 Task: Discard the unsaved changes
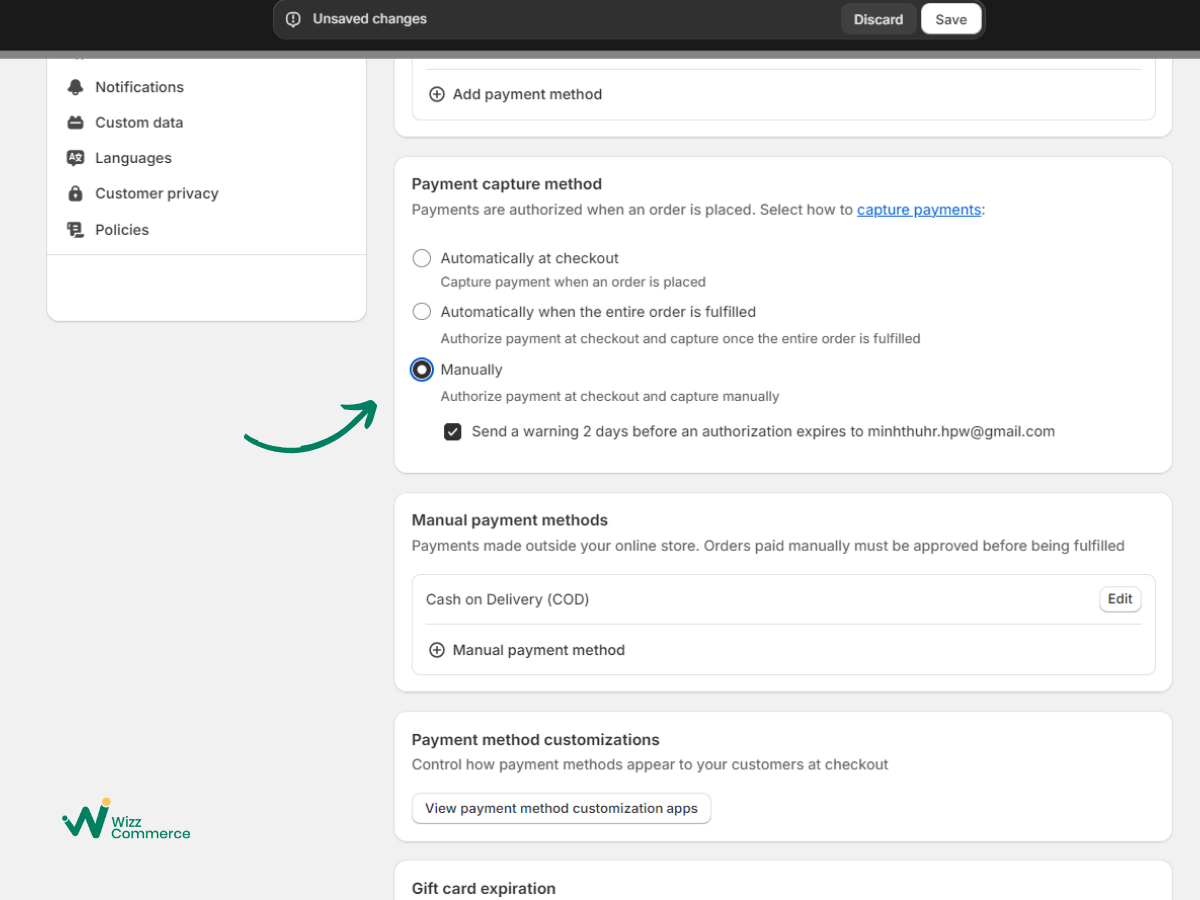[x=878, y=20]
